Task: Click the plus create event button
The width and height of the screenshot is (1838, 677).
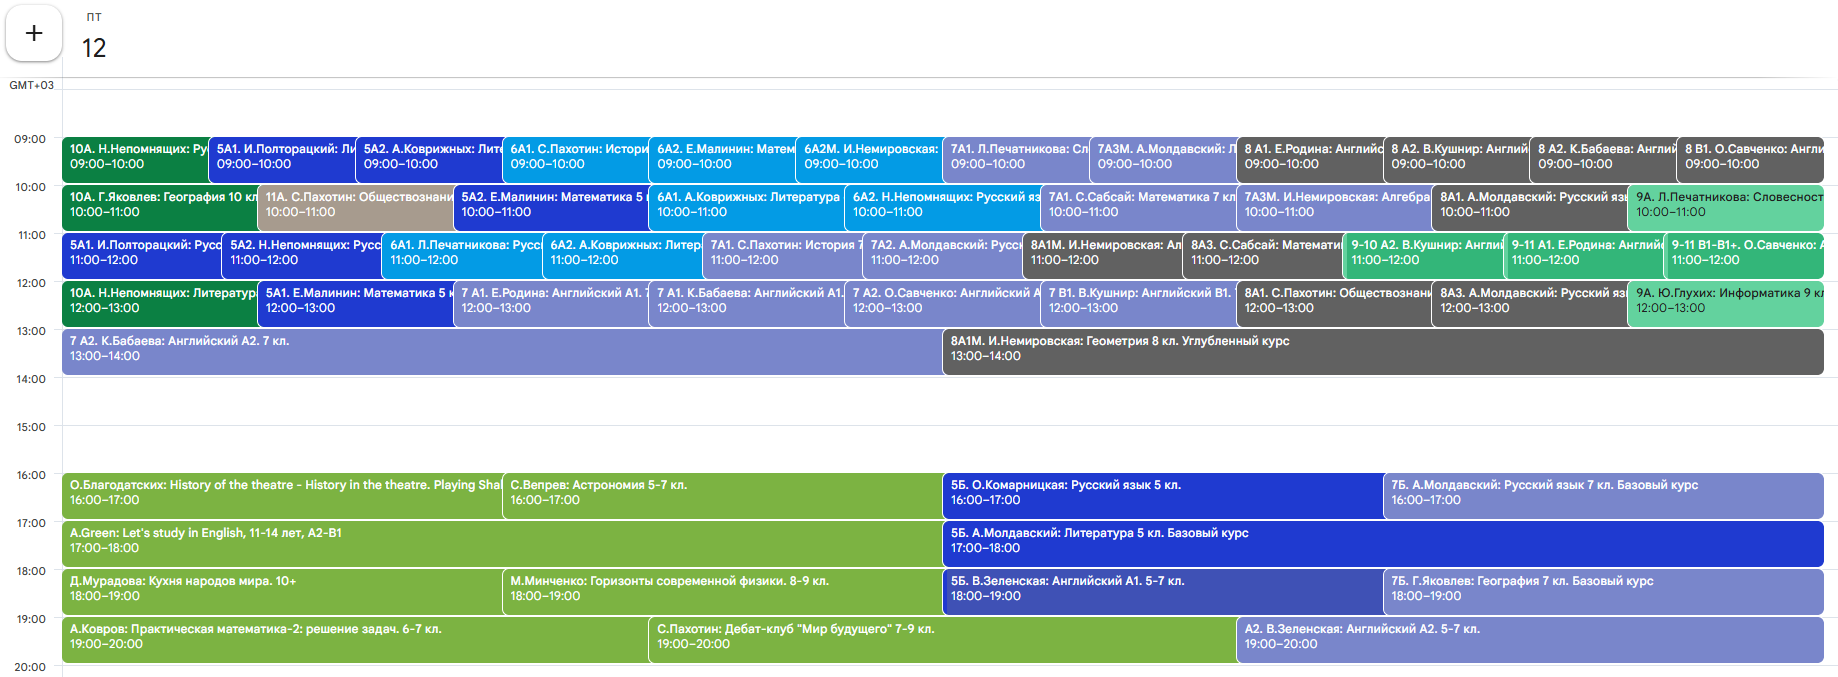Action: (34, 34)
